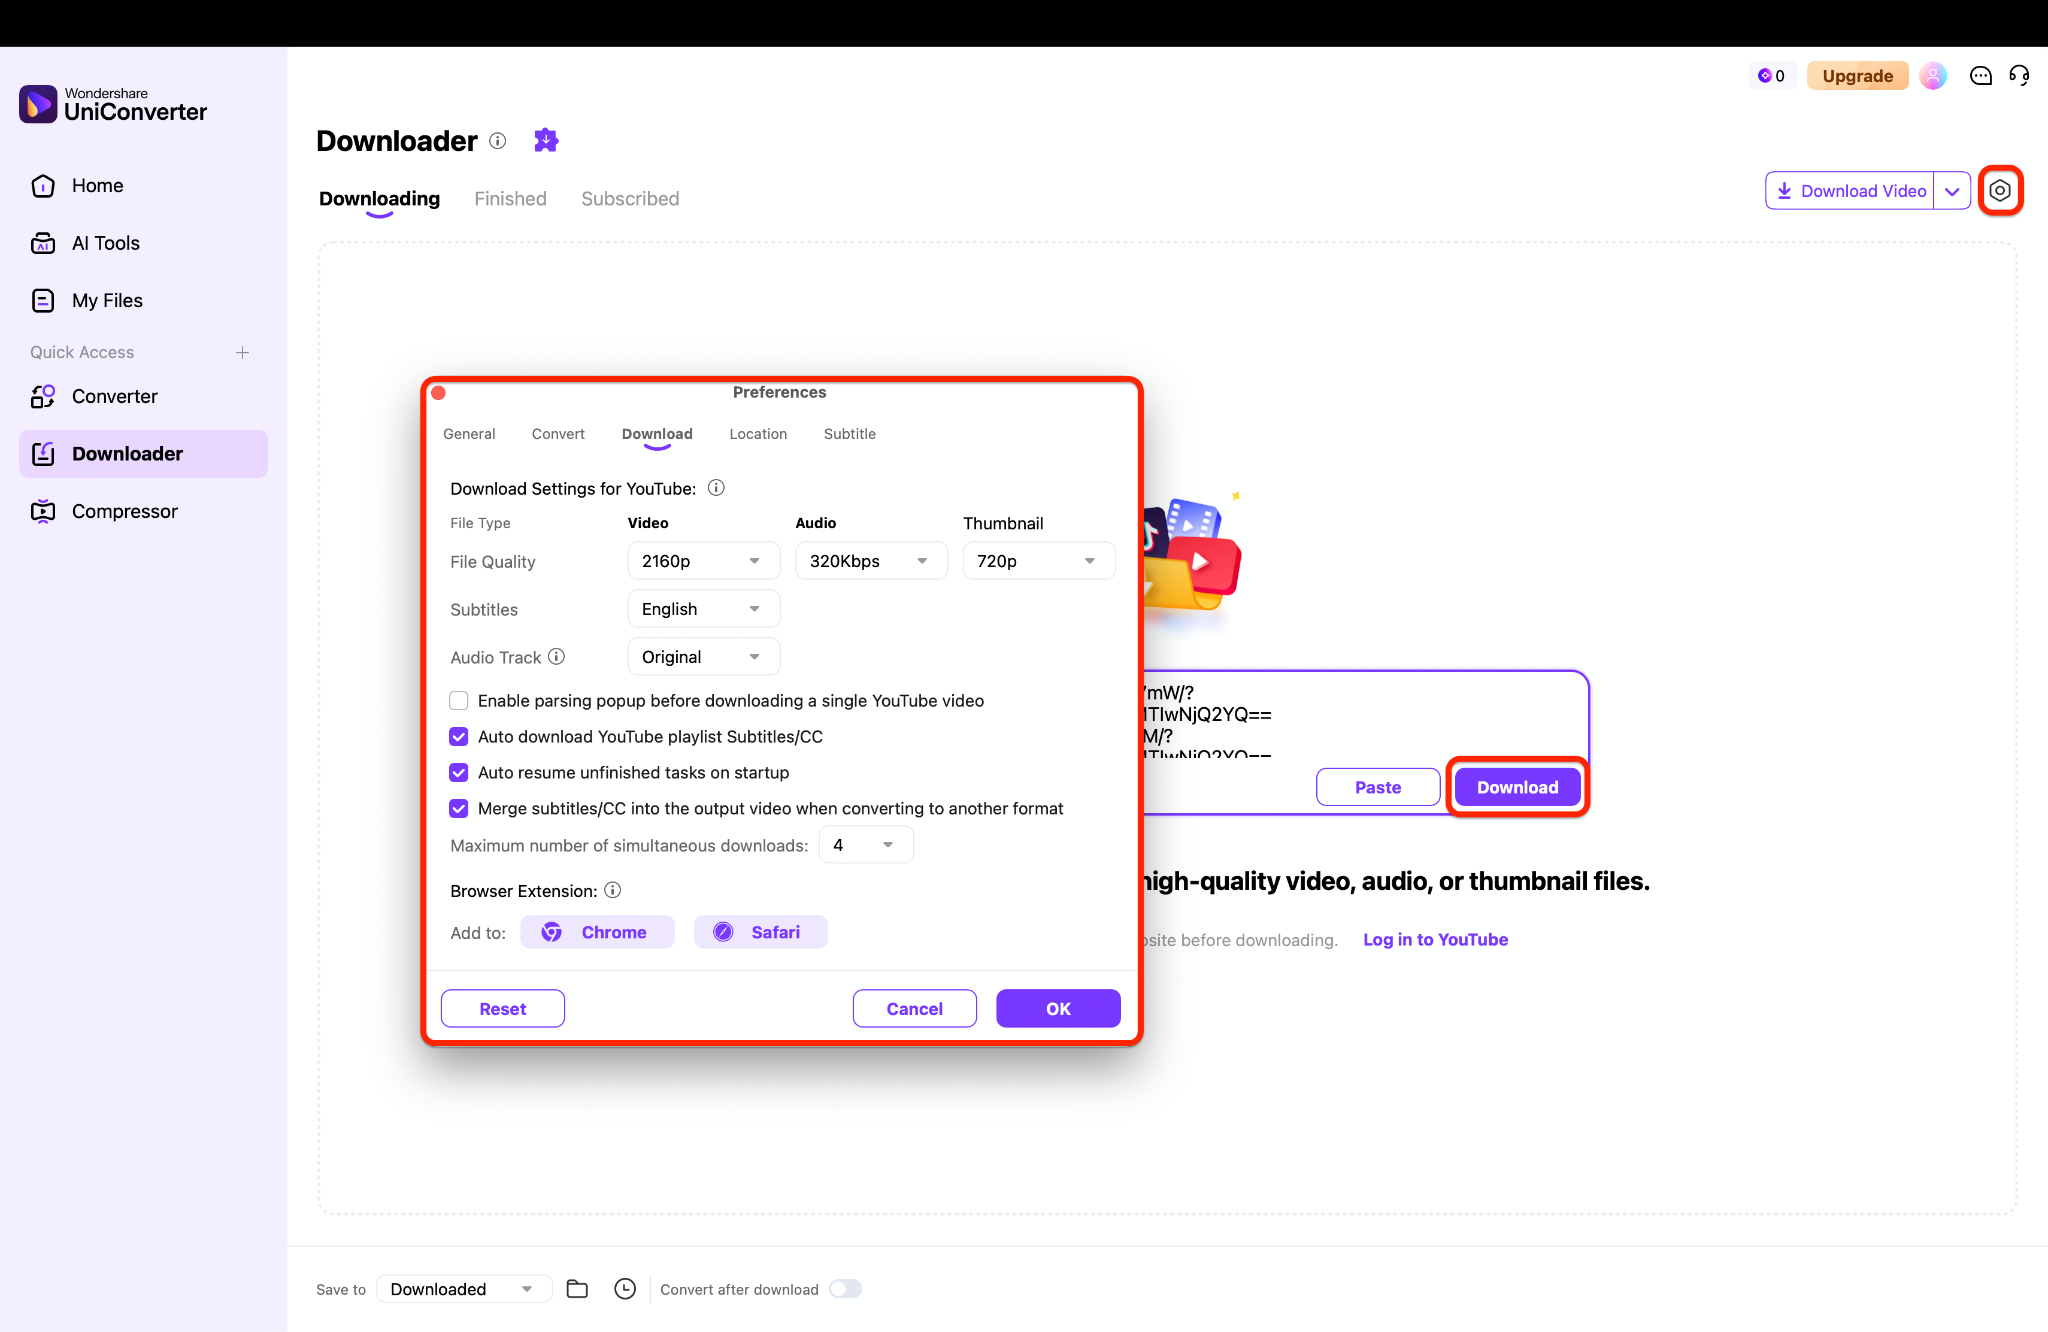Click the My Files sidebar label

point(107,300)
